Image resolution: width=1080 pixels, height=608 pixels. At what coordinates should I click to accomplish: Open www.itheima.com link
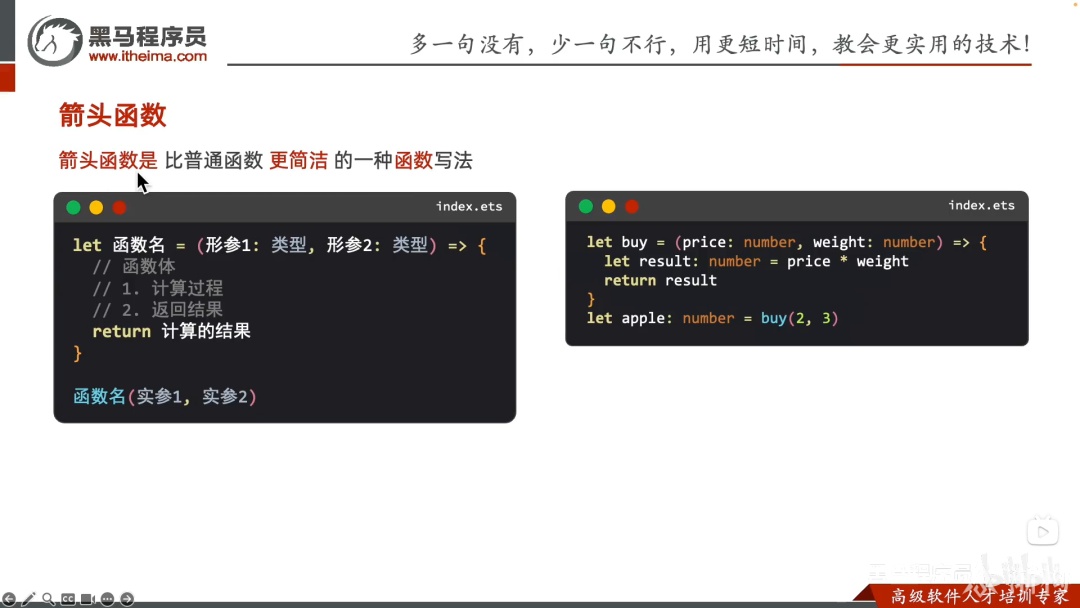[147, 56]
